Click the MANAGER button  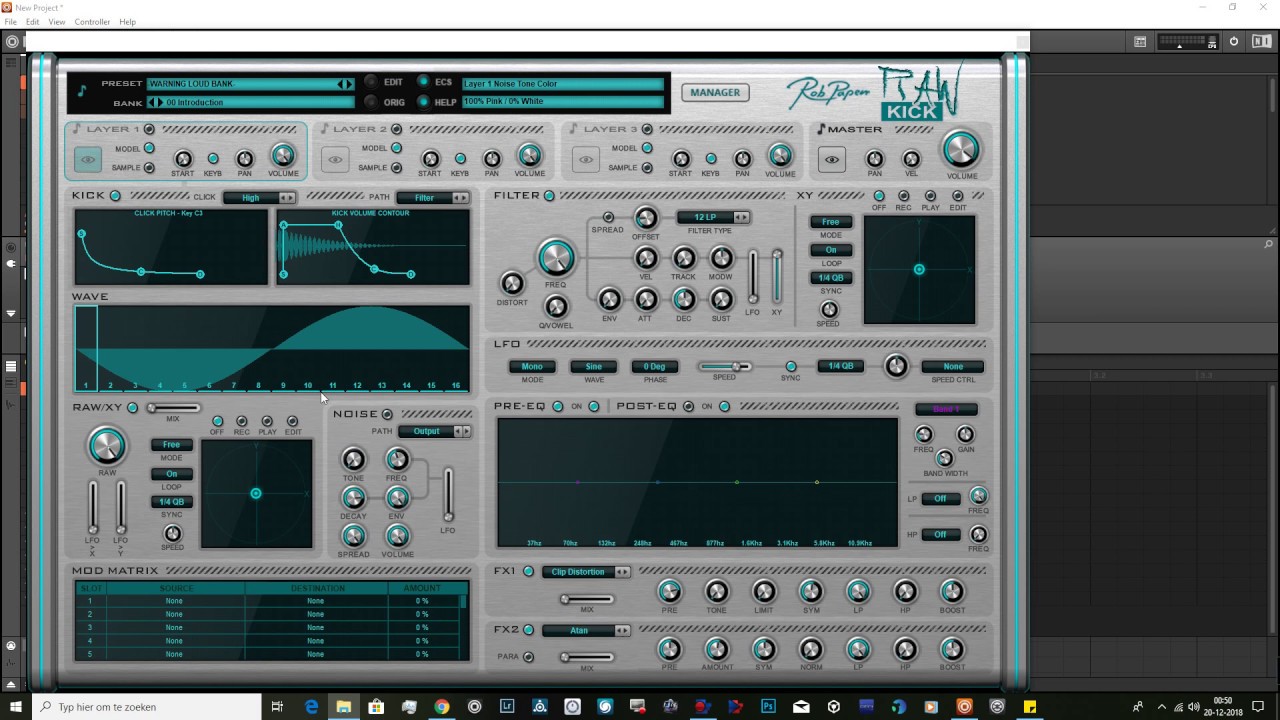pos(716,92)
